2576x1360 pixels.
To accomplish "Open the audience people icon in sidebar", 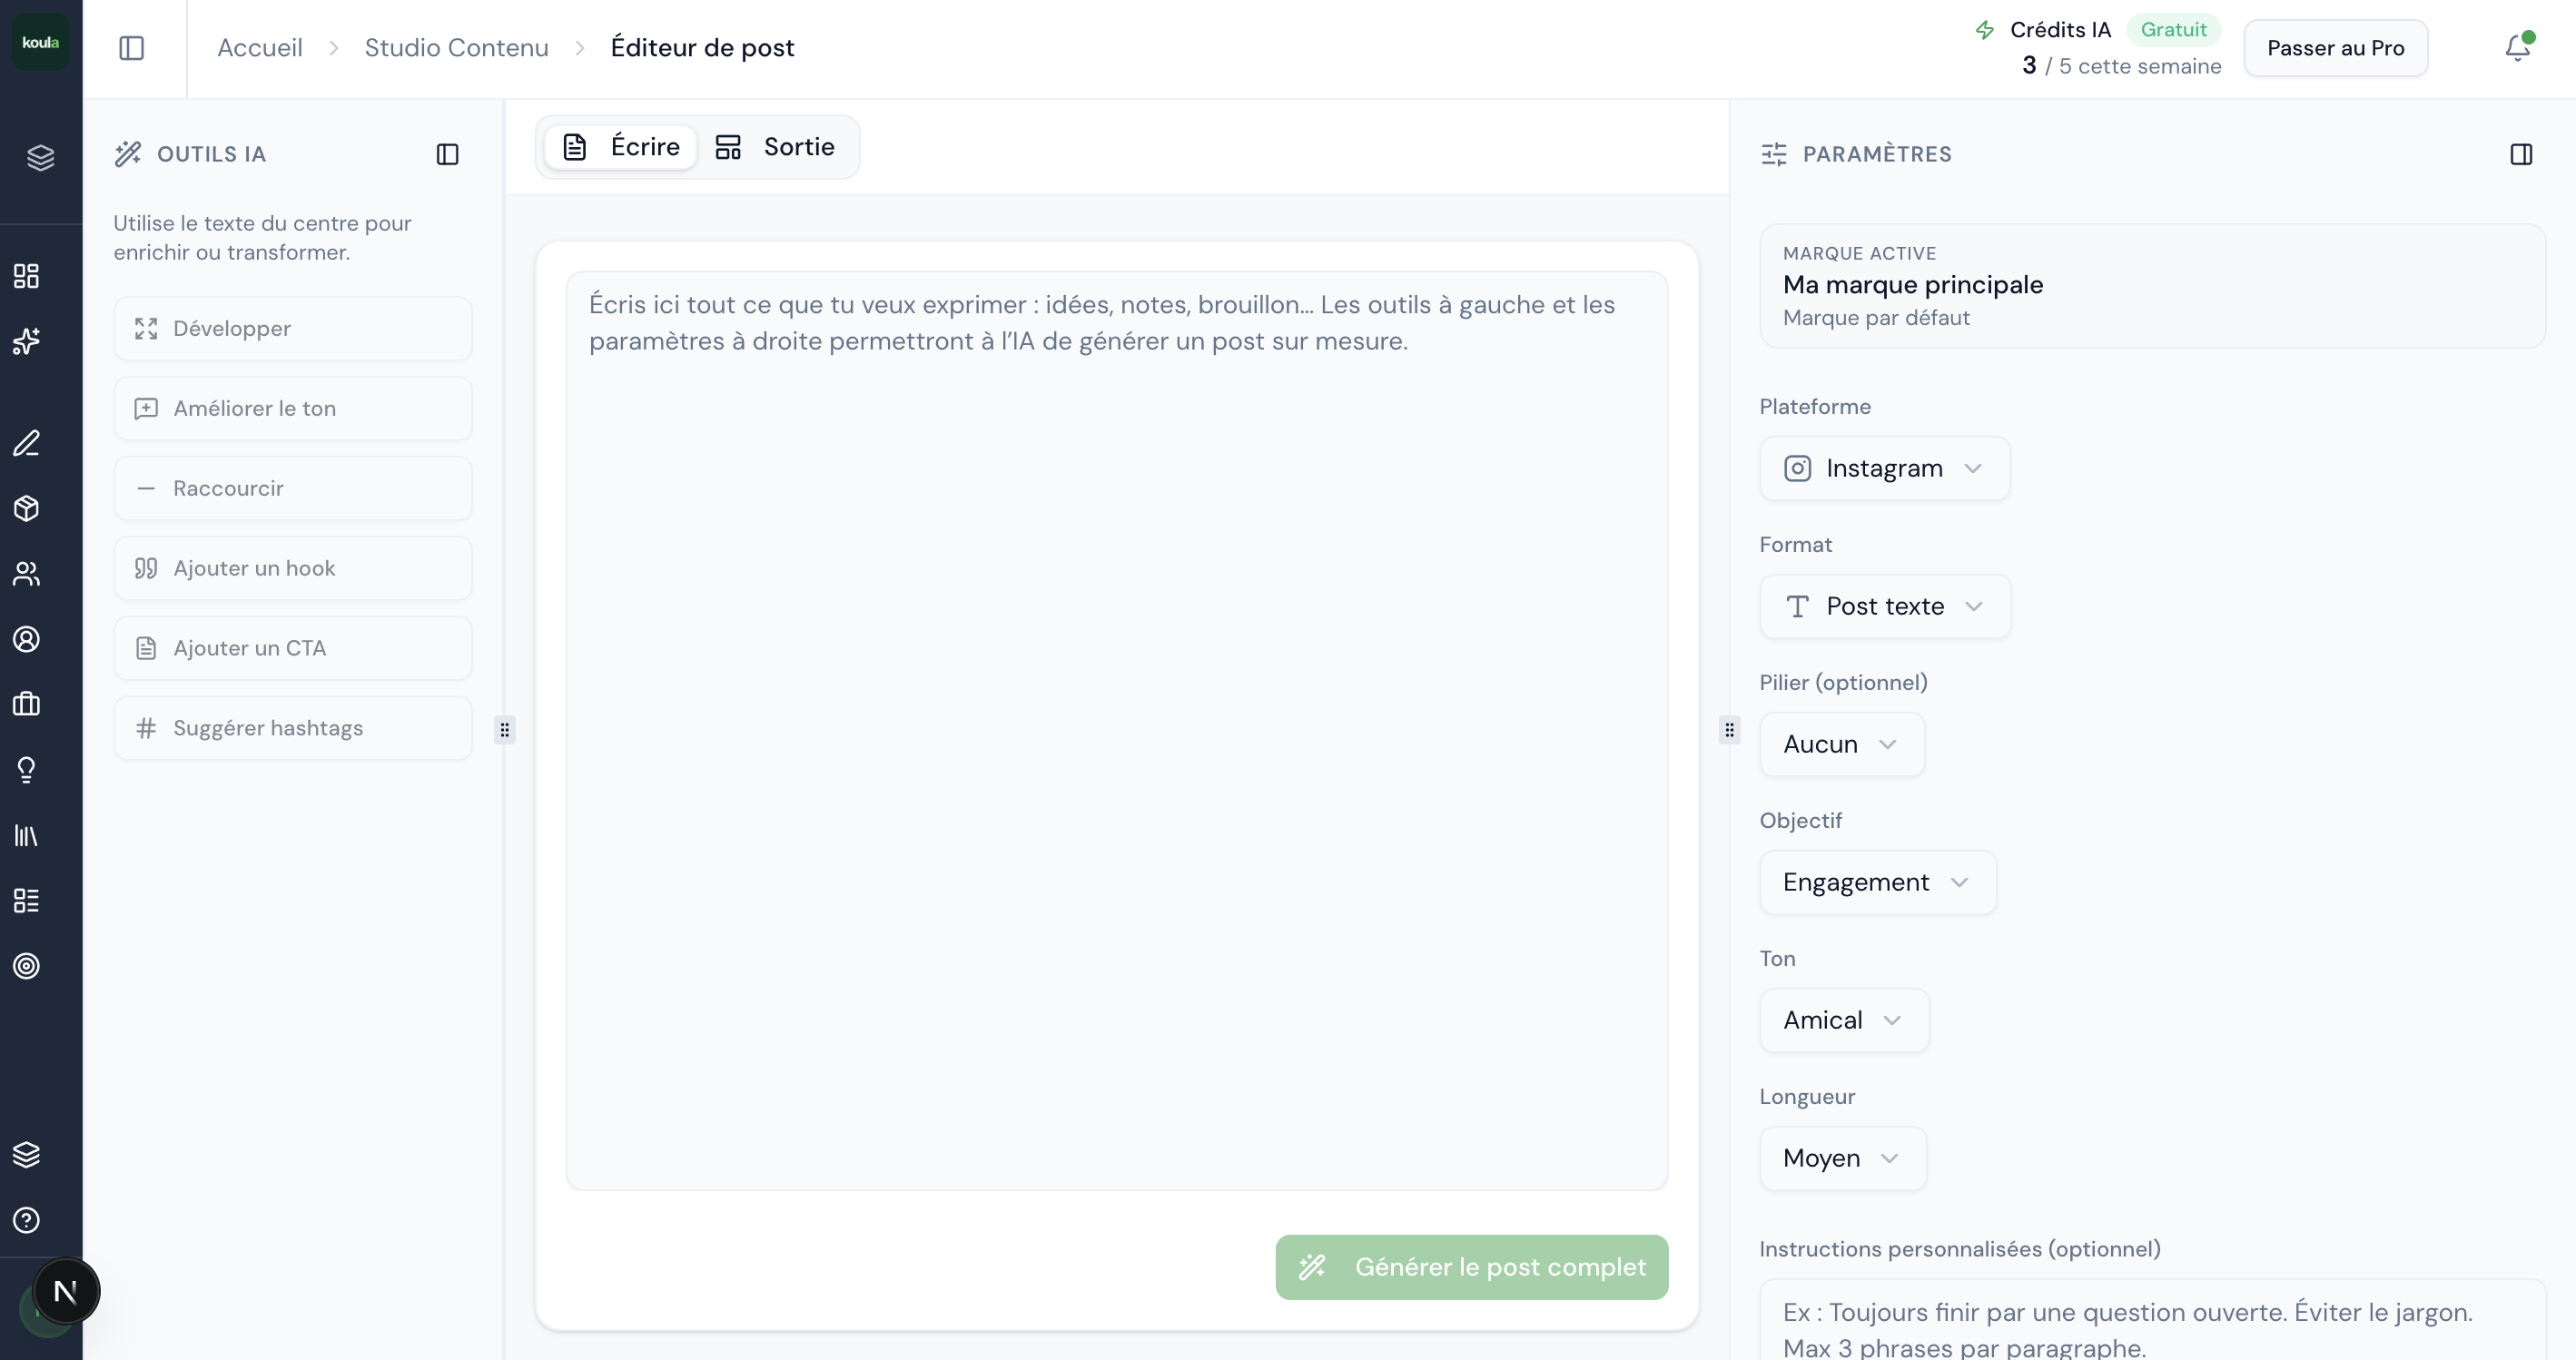I will [26, 573].
